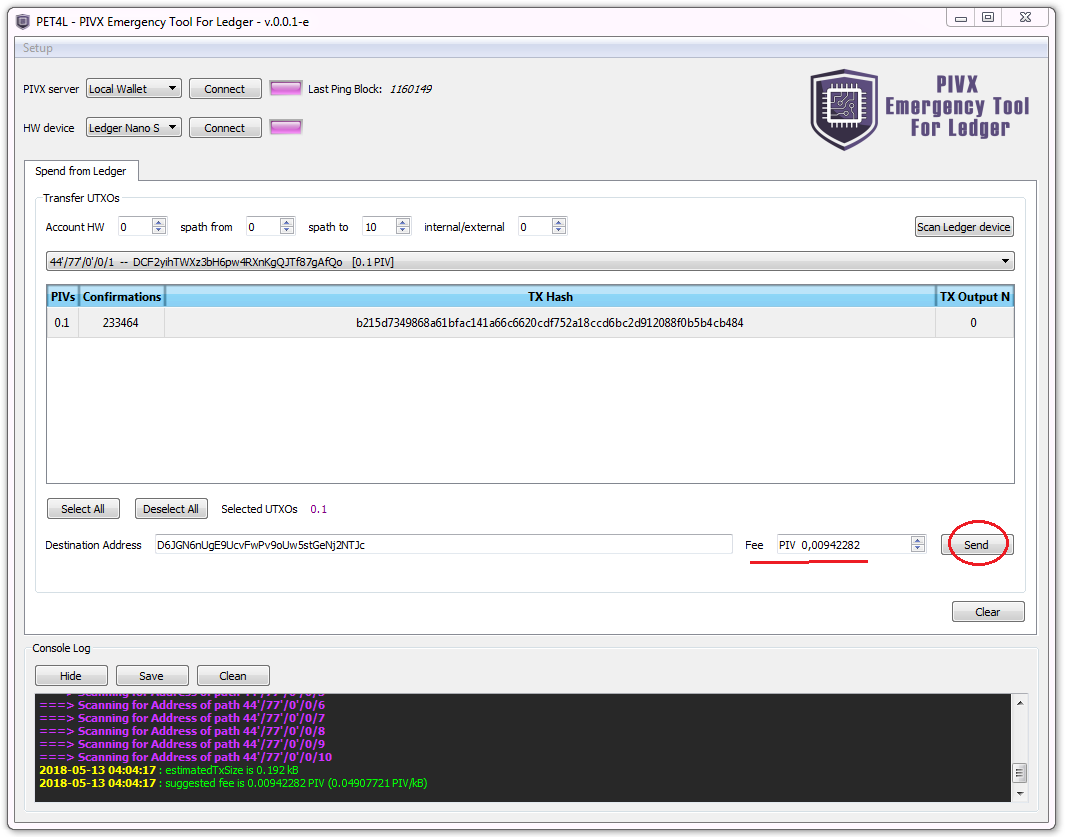Click the PET4L shield icon in title bar
The image size is (1065, 837).
23,22
